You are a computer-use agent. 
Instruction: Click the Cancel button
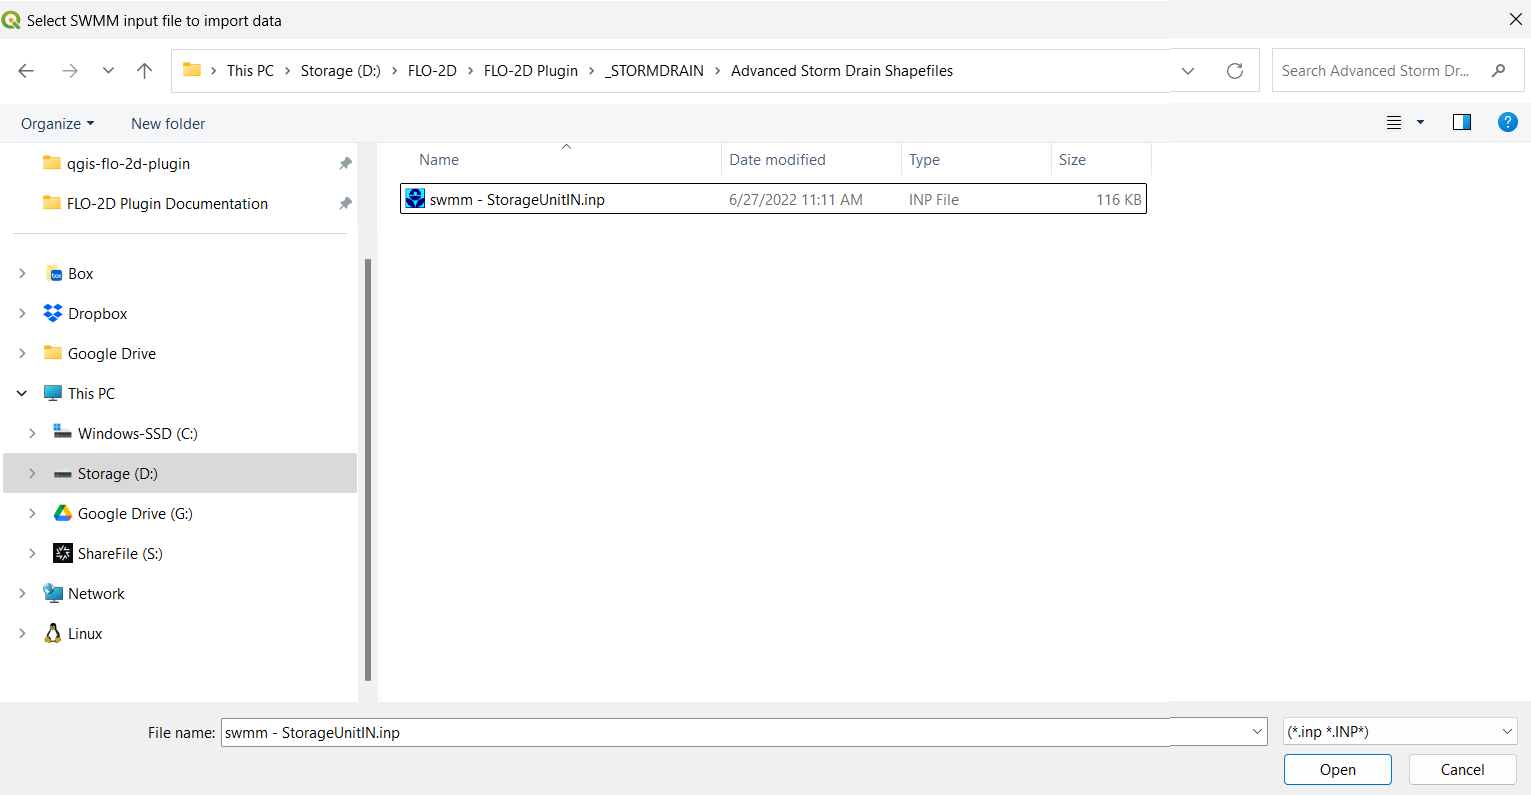(1462, 770)
